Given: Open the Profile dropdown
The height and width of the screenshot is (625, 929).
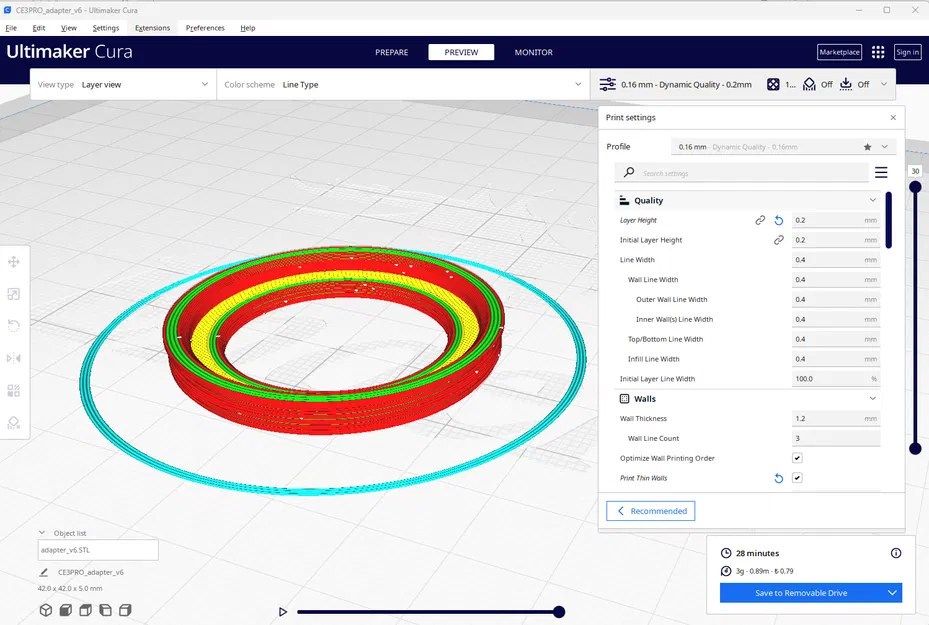Looking at the screenshot, I should [x=783, y=147].
